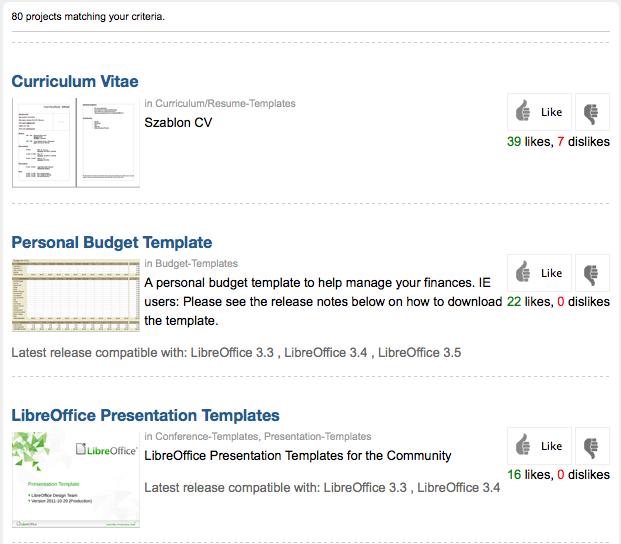
Task: Open the right Curriculum Vitae page thumbnail
Action: coord(108,142)
